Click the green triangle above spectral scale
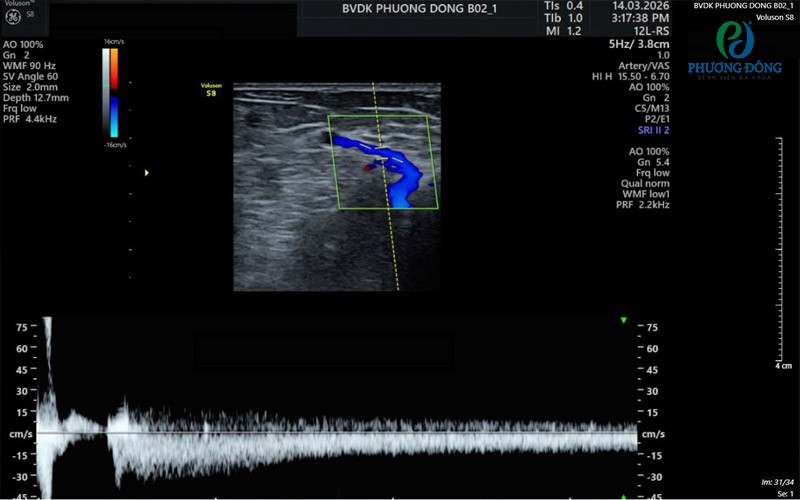 pos(623,320)
